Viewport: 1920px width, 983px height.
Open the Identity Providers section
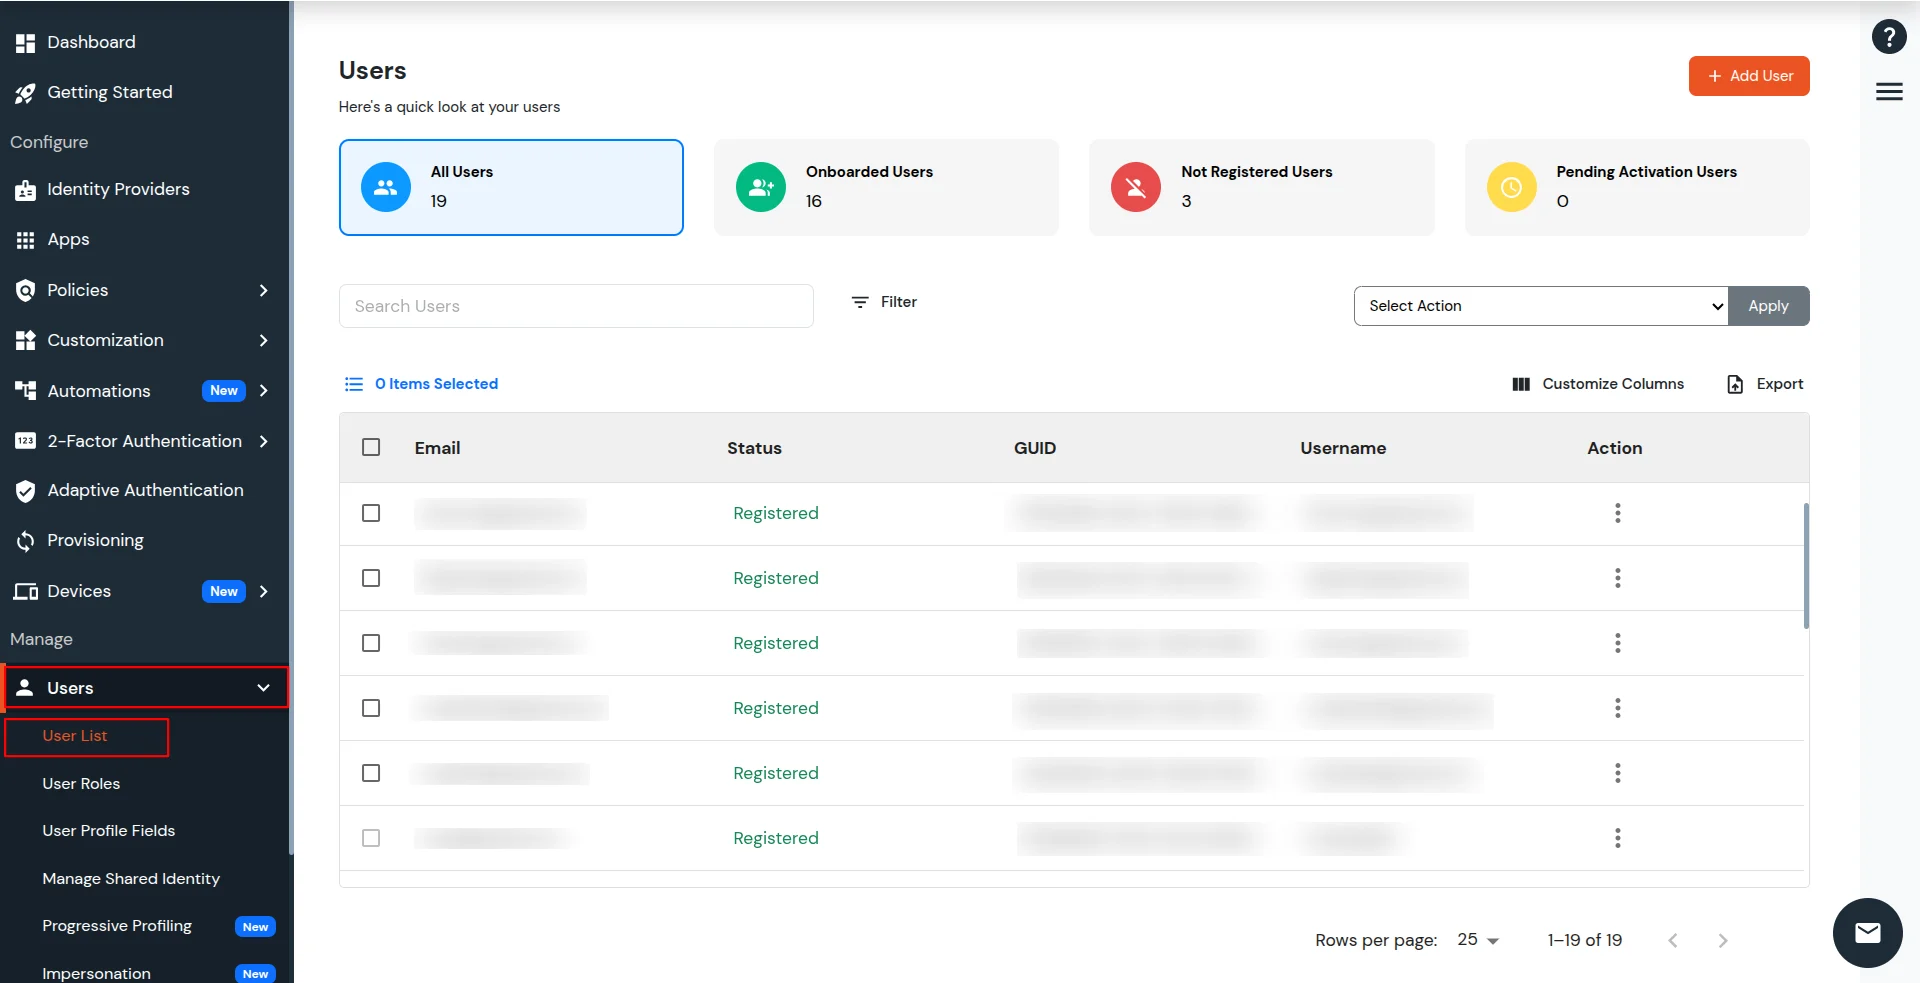[119, 189]
